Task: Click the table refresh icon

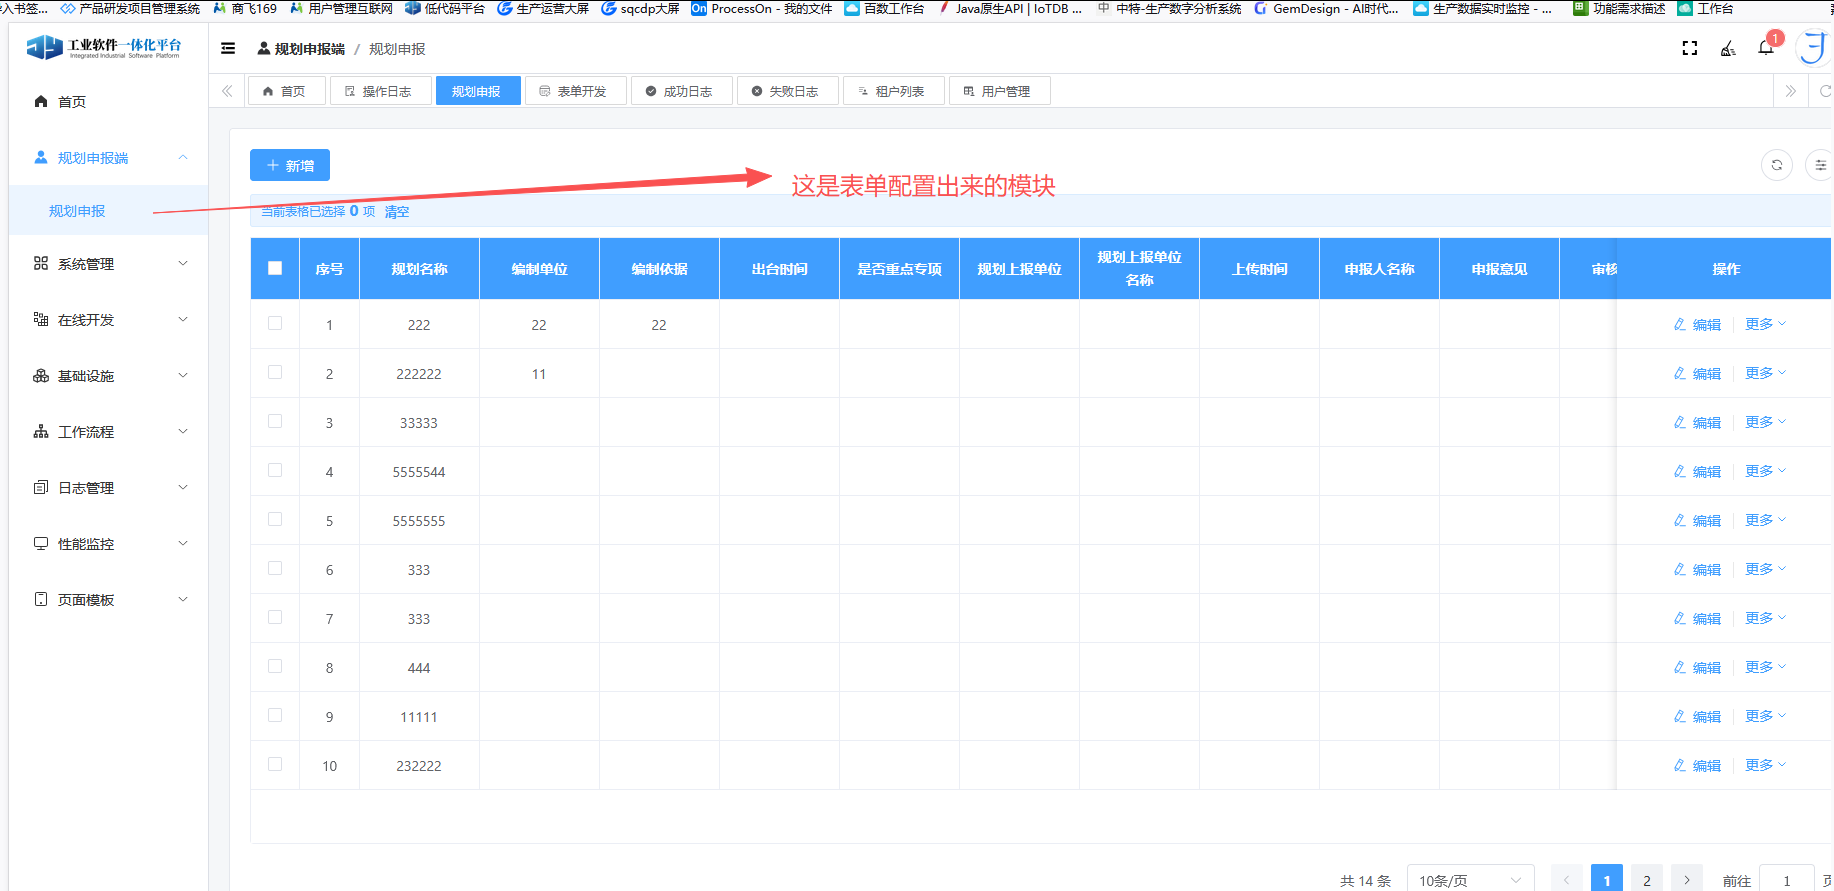Action: coord(1777,165)
